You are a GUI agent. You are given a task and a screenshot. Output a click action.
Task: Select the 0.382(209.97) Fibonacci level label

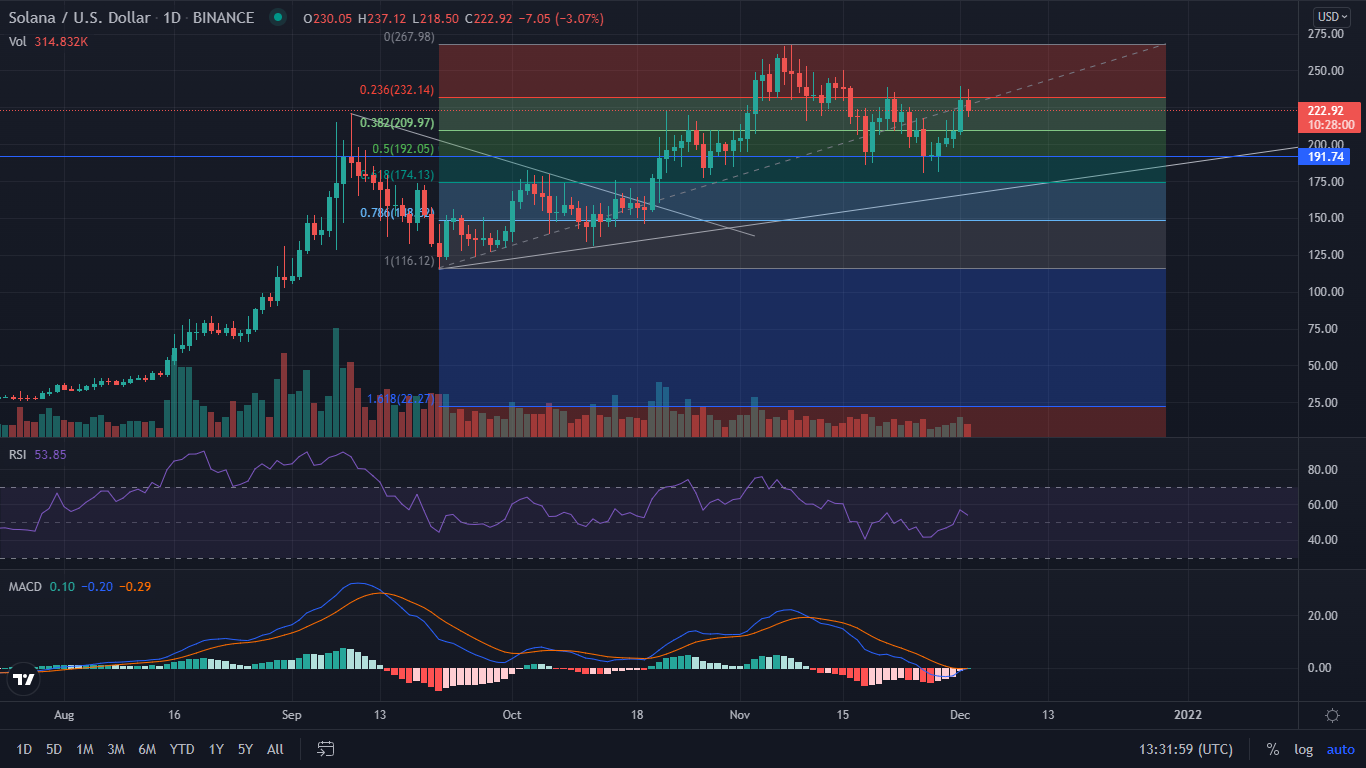coord(397,123)
